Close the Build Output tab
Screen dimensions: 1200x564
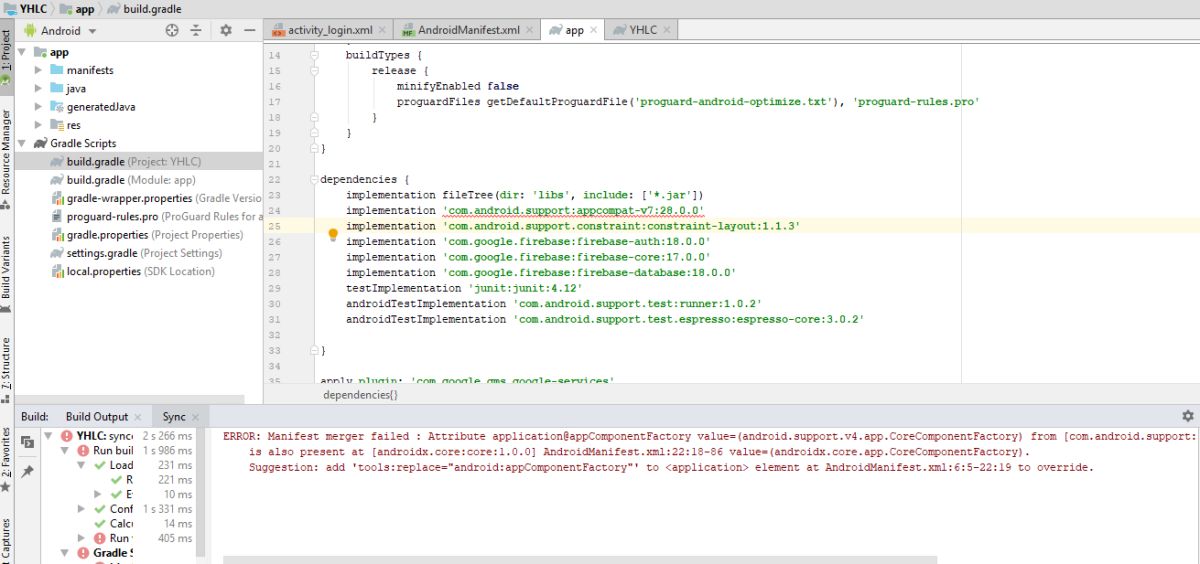[x=139, y=417]
